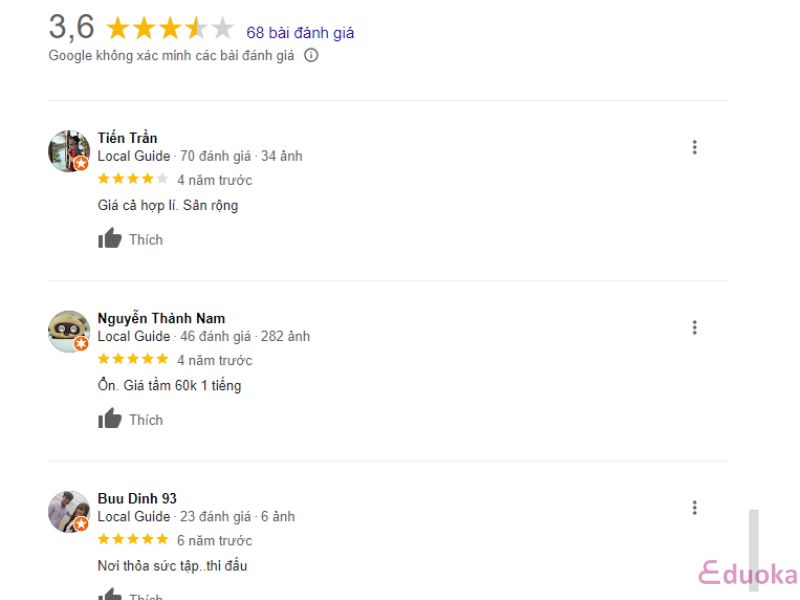Screen dimensions: 800x600
Task: Open three-dot menu for Tiến Trần review
Action: (x=694, y=147)
